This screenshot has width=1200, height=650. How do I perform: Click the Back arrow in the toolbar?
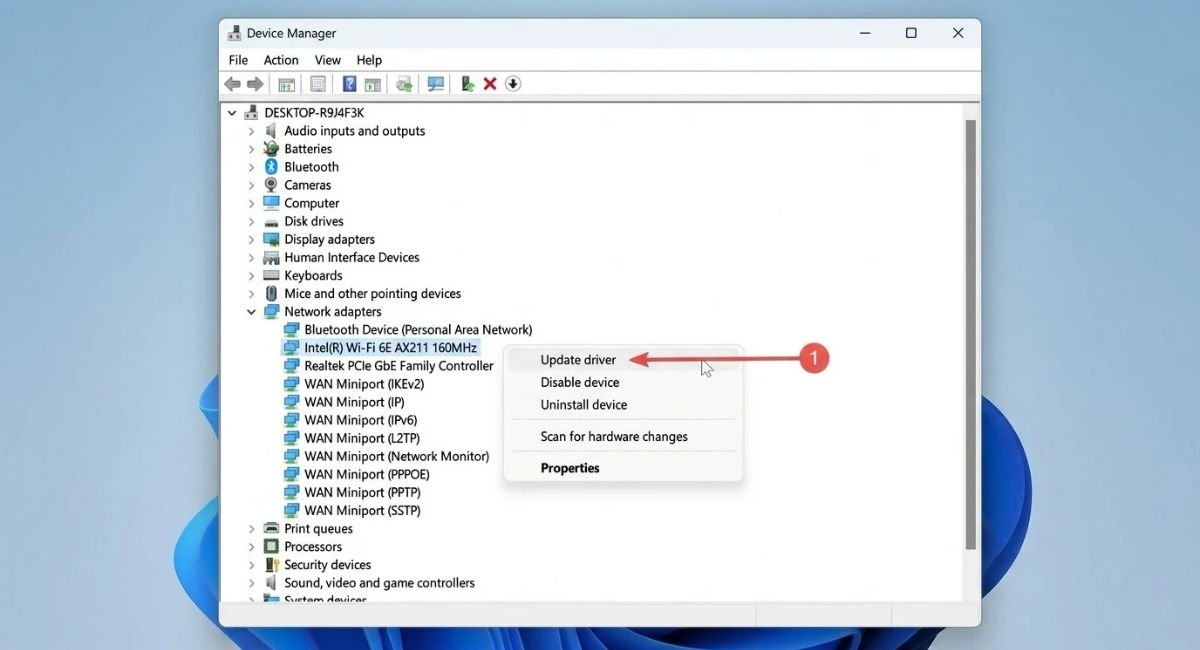click(233, 84)
